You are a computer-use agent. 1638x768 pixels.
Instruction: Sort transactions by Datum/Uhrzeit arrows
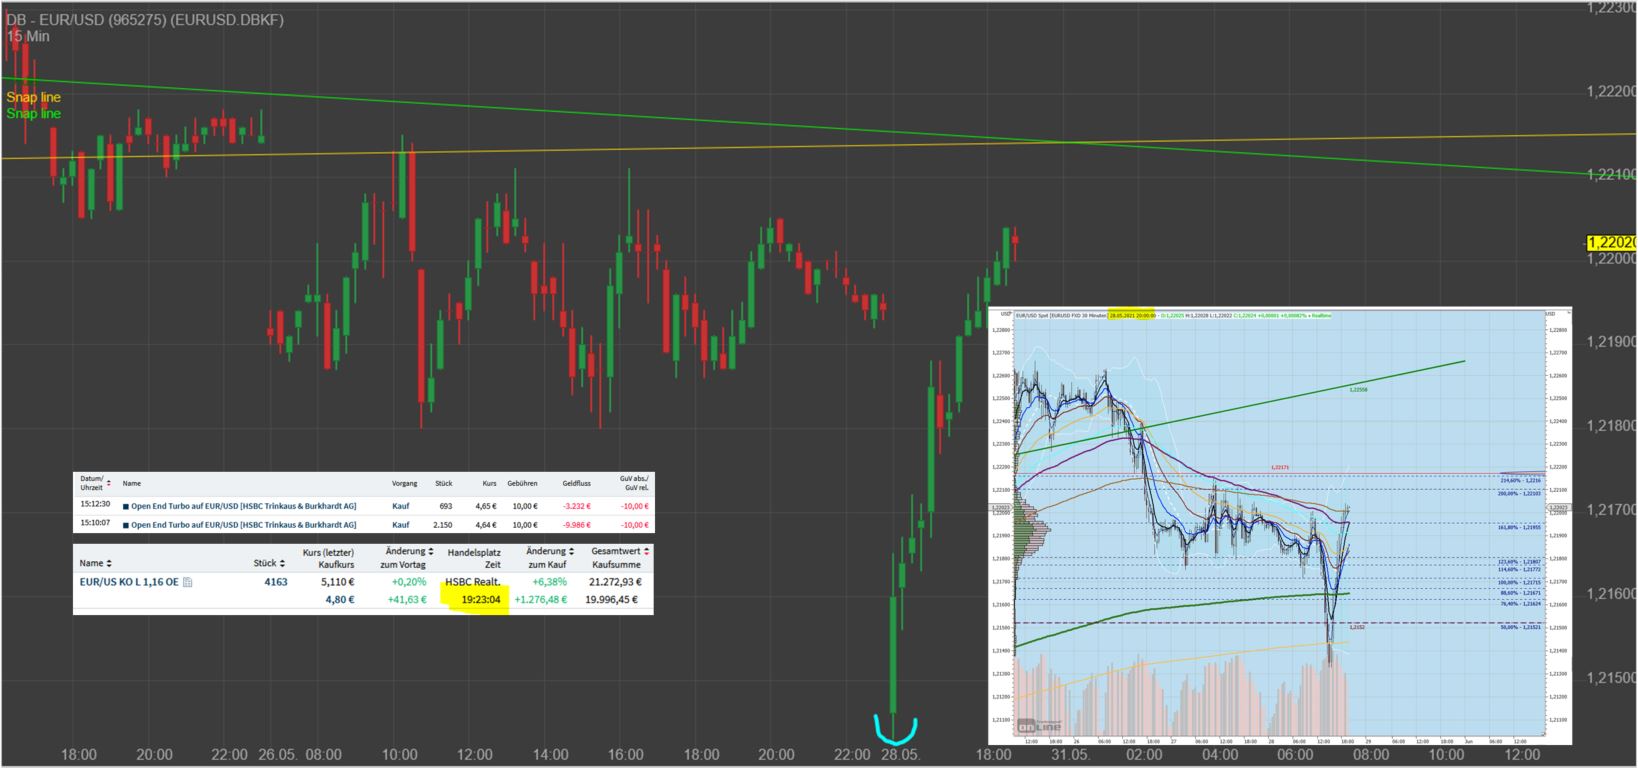[x=109, y=483]
